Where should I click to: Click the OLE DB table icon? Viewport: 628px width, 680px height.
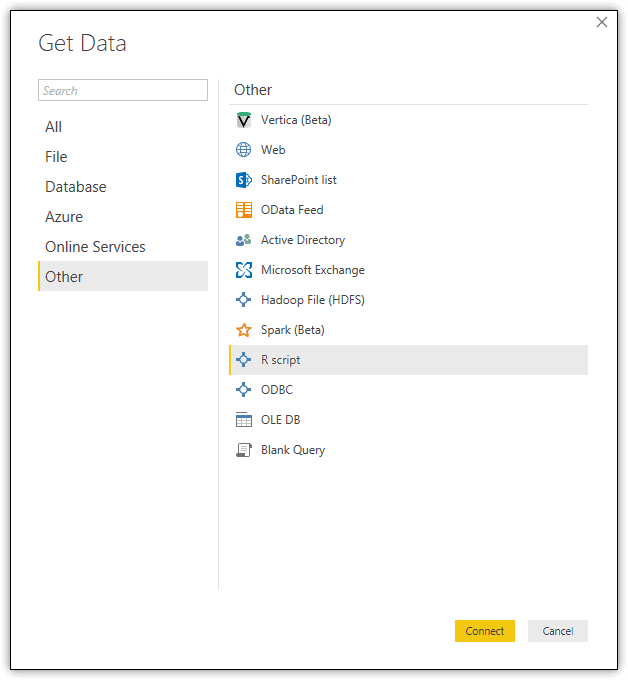point(243,420)
